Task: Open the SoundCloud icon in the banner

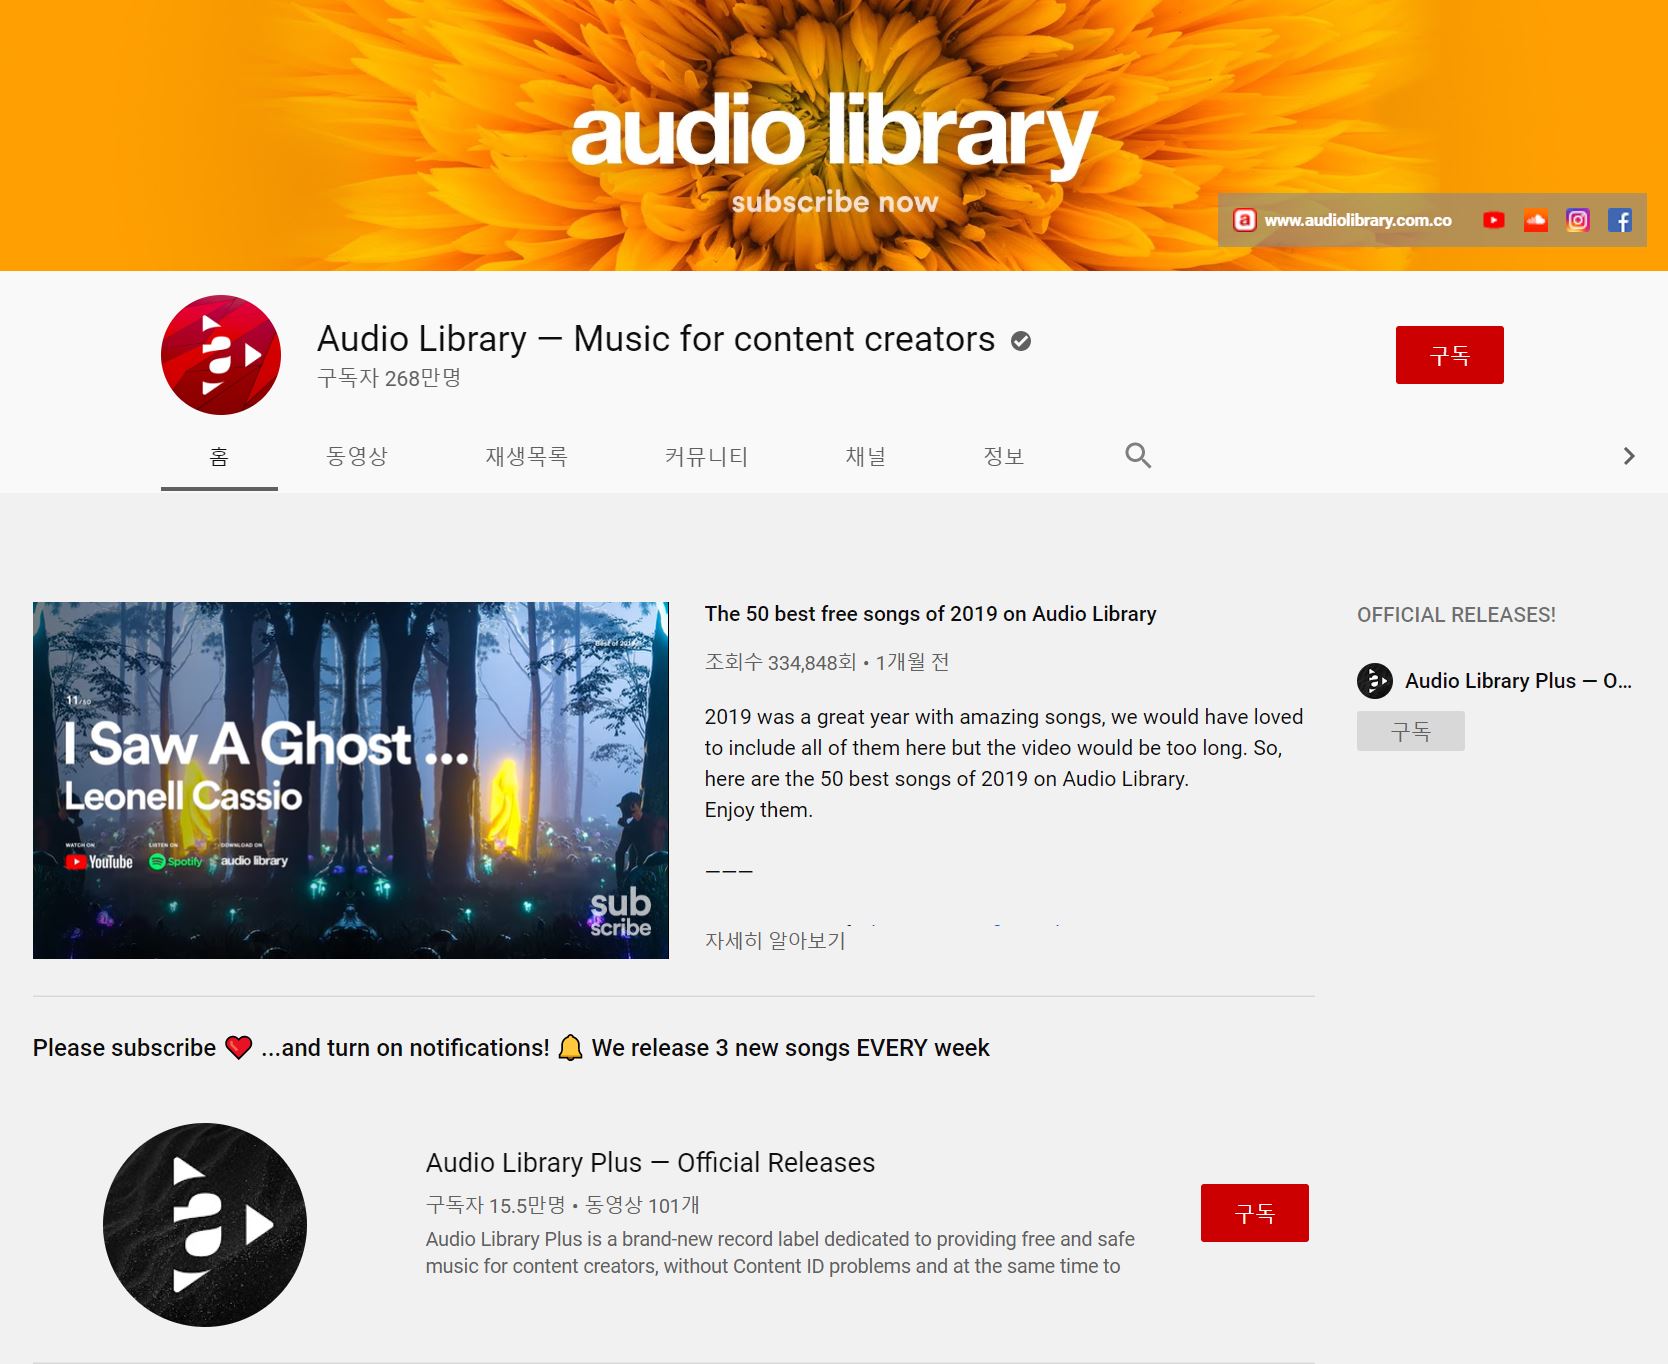Action: [1535, 220]
